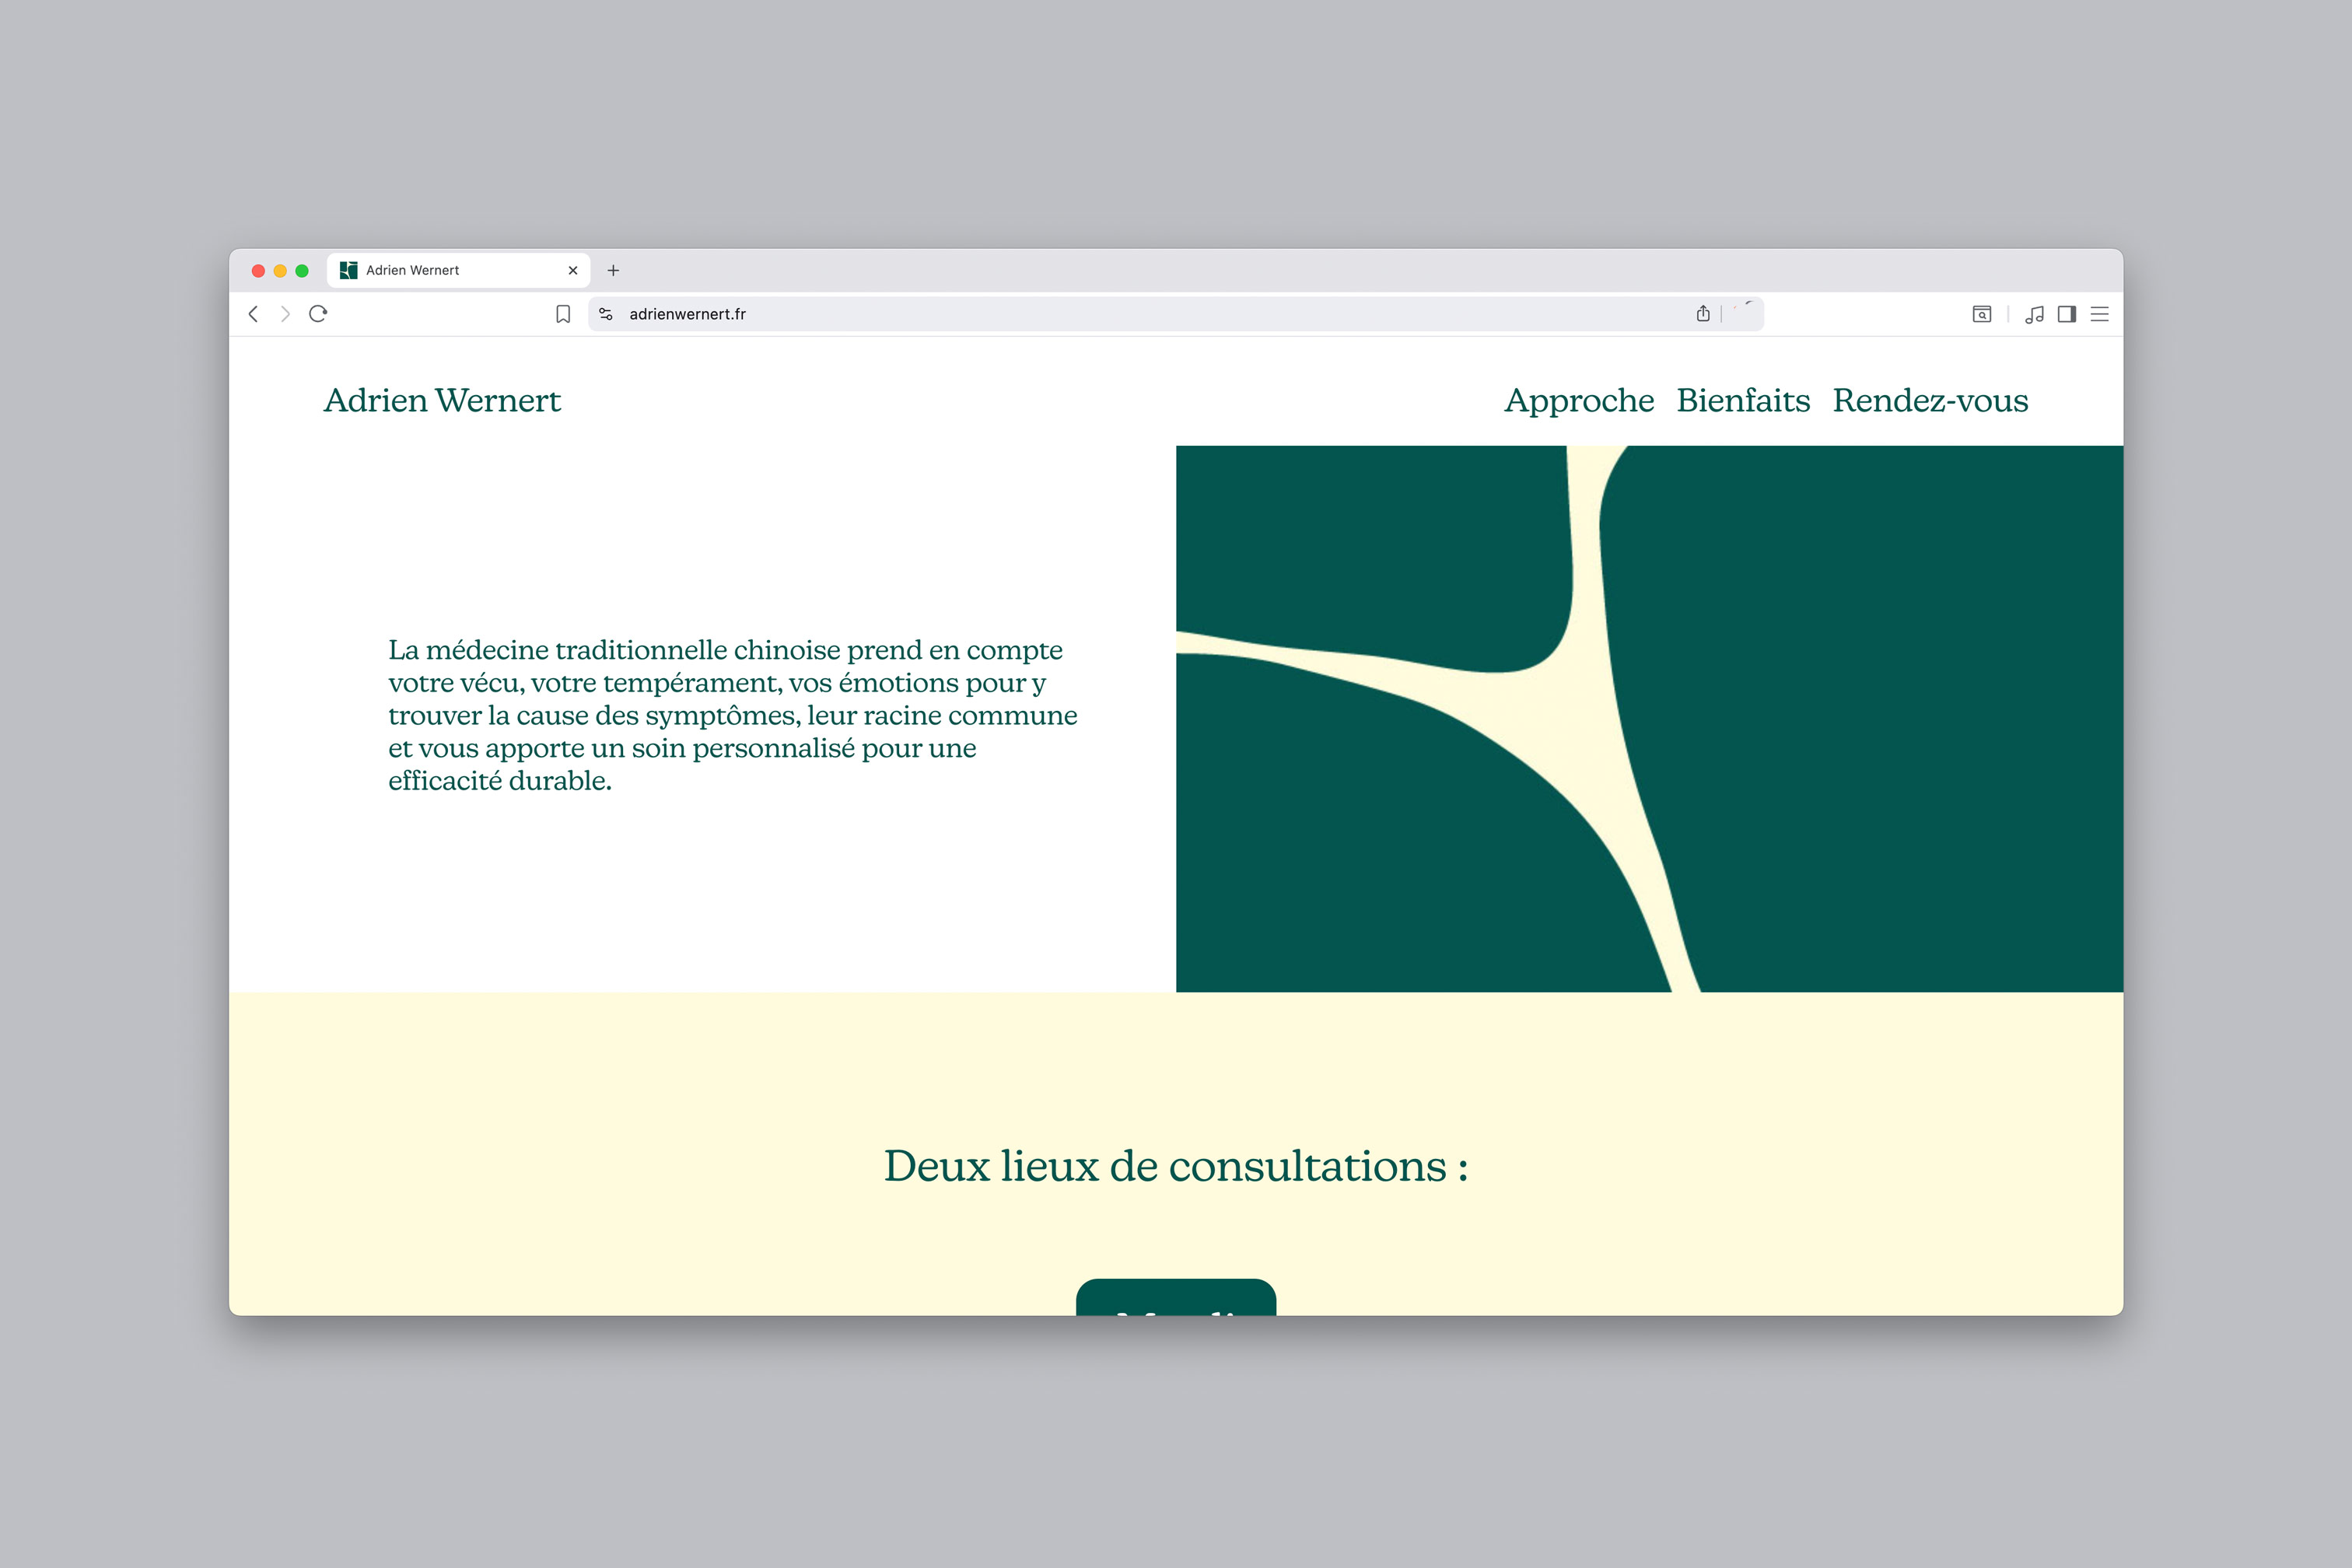Open a new tab with plus button
Image resolution: width=2352 pixels, height=1568 pixels.
pos(613,270)
